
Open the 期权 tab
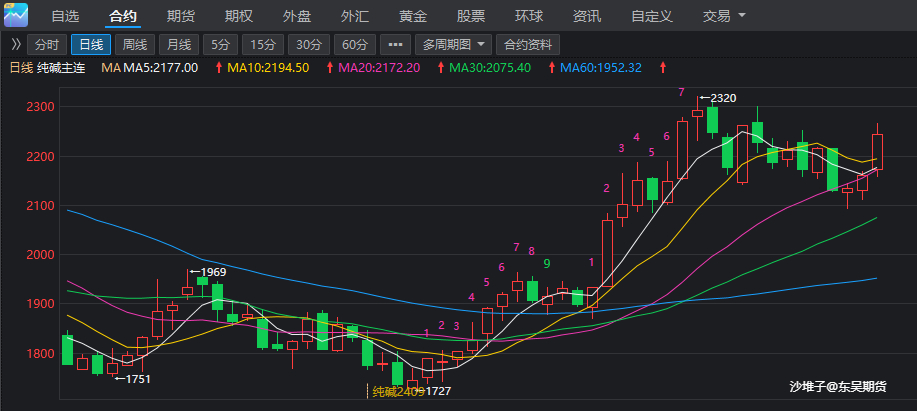[x=239, y=16]
